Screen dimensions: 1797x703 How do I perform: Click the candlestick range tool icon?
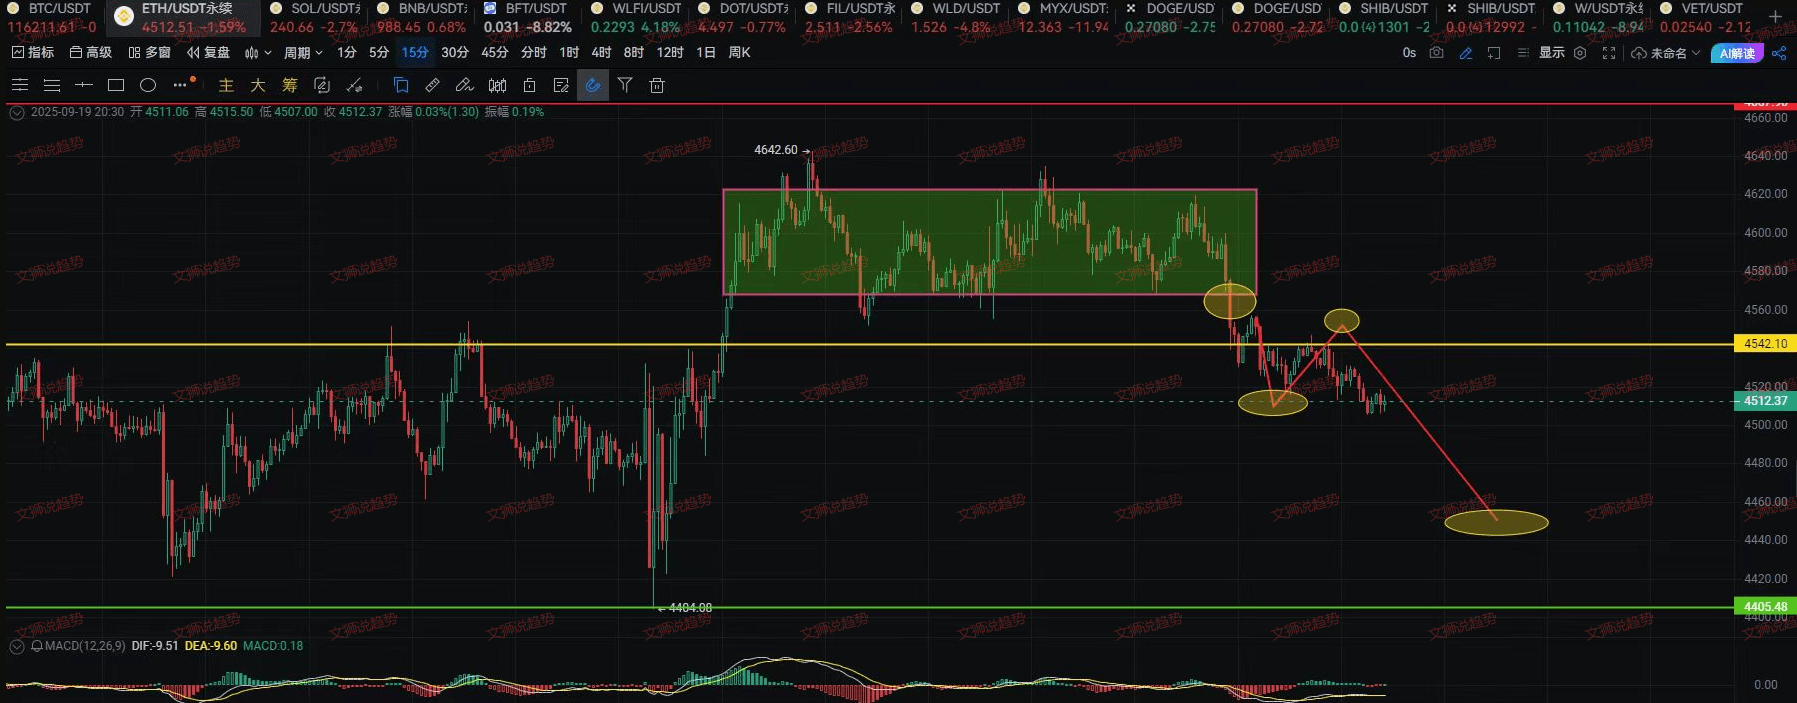coord(497,85)
